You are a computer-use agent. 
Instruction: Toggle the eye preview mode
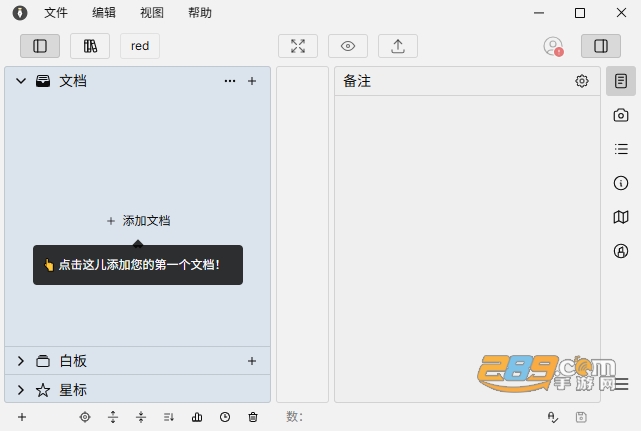[348, 46]
